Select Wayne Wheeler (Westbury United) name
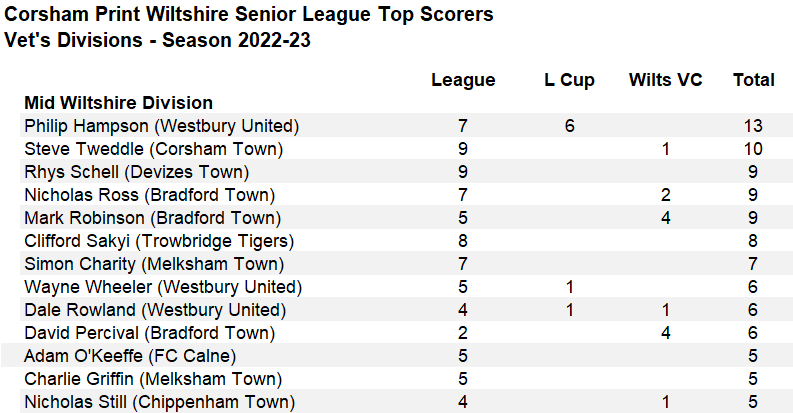The image size is (793, 413). [x=163, y=287]
